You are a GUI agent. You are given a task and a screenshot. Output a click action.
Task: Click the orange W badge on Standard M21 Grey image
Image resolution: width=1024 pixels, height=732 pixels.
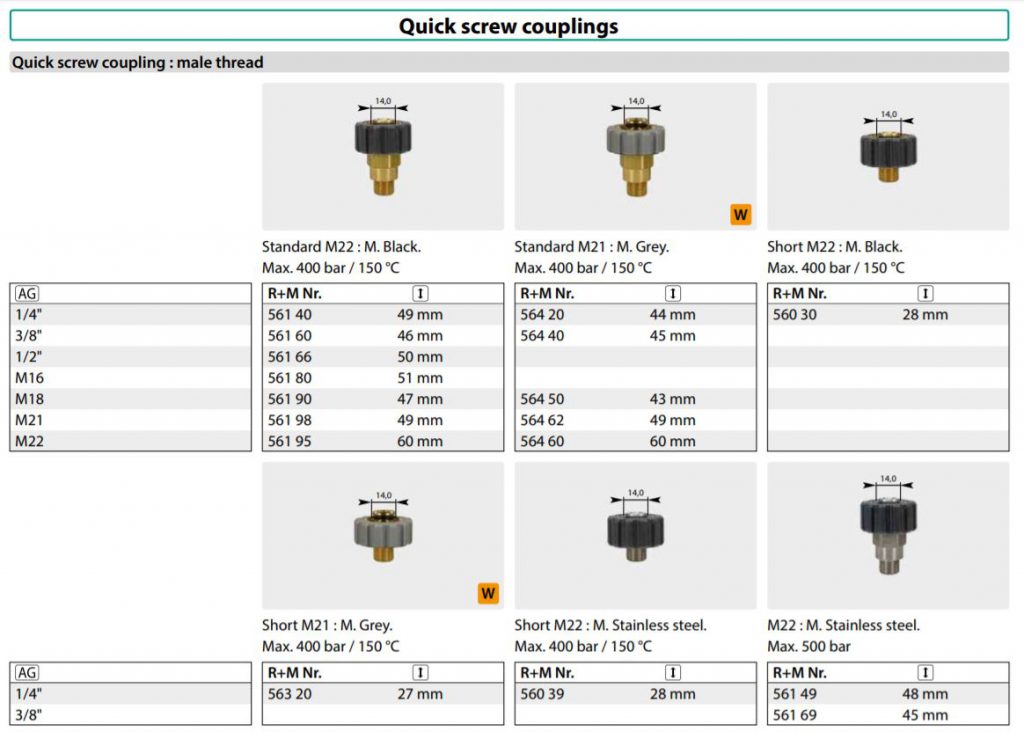(740, 214)
